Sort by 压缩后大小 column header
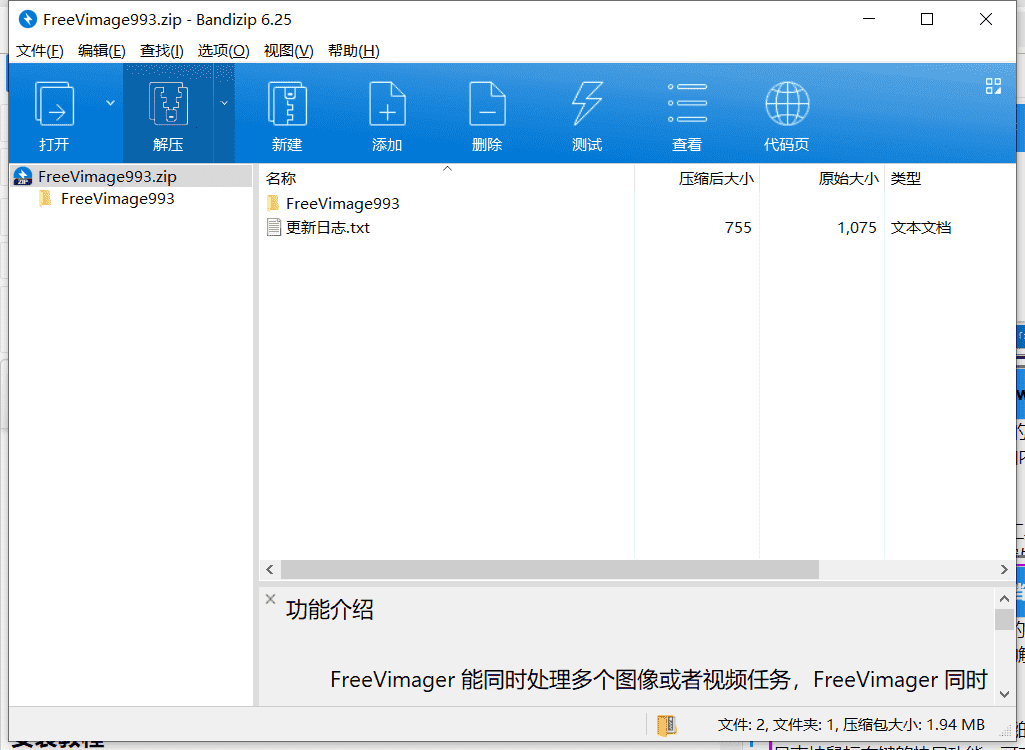The image size is (1025, 750). point(716,179)
